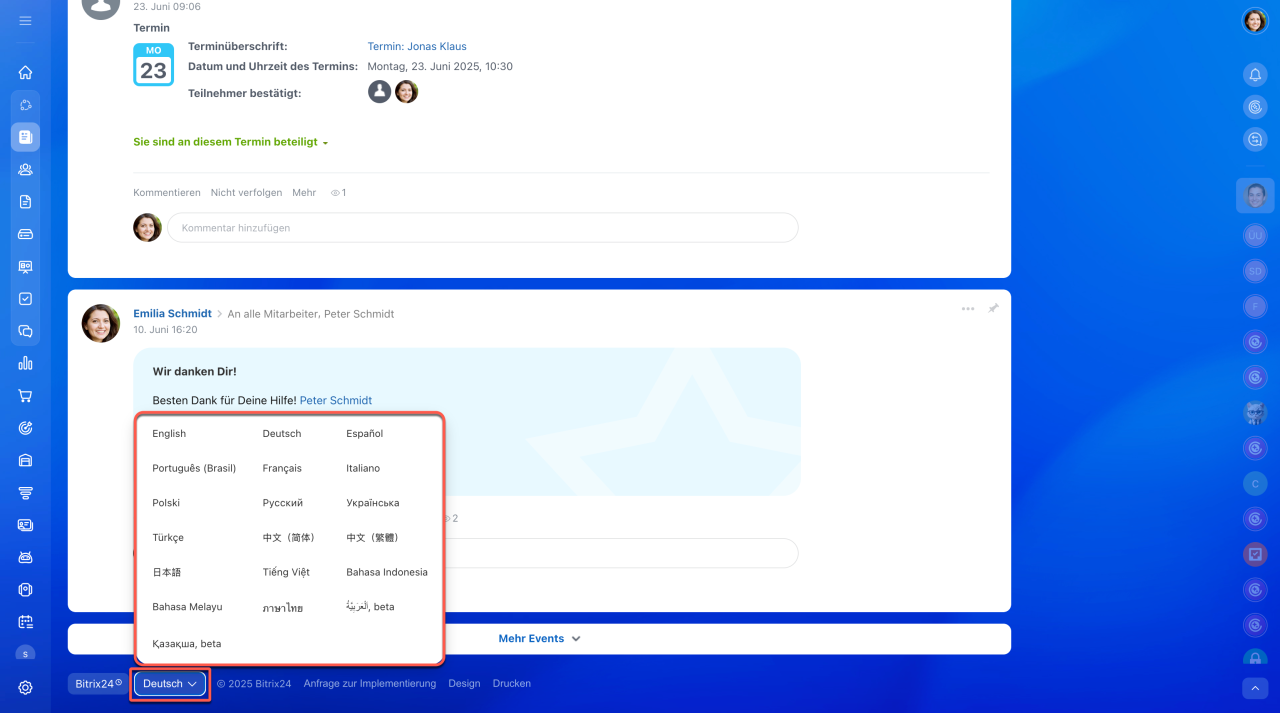The width and height of the screenshot is (1280, 713).
Task: Select the highlighted news feed sidebar icon
Action: [25, 136]
